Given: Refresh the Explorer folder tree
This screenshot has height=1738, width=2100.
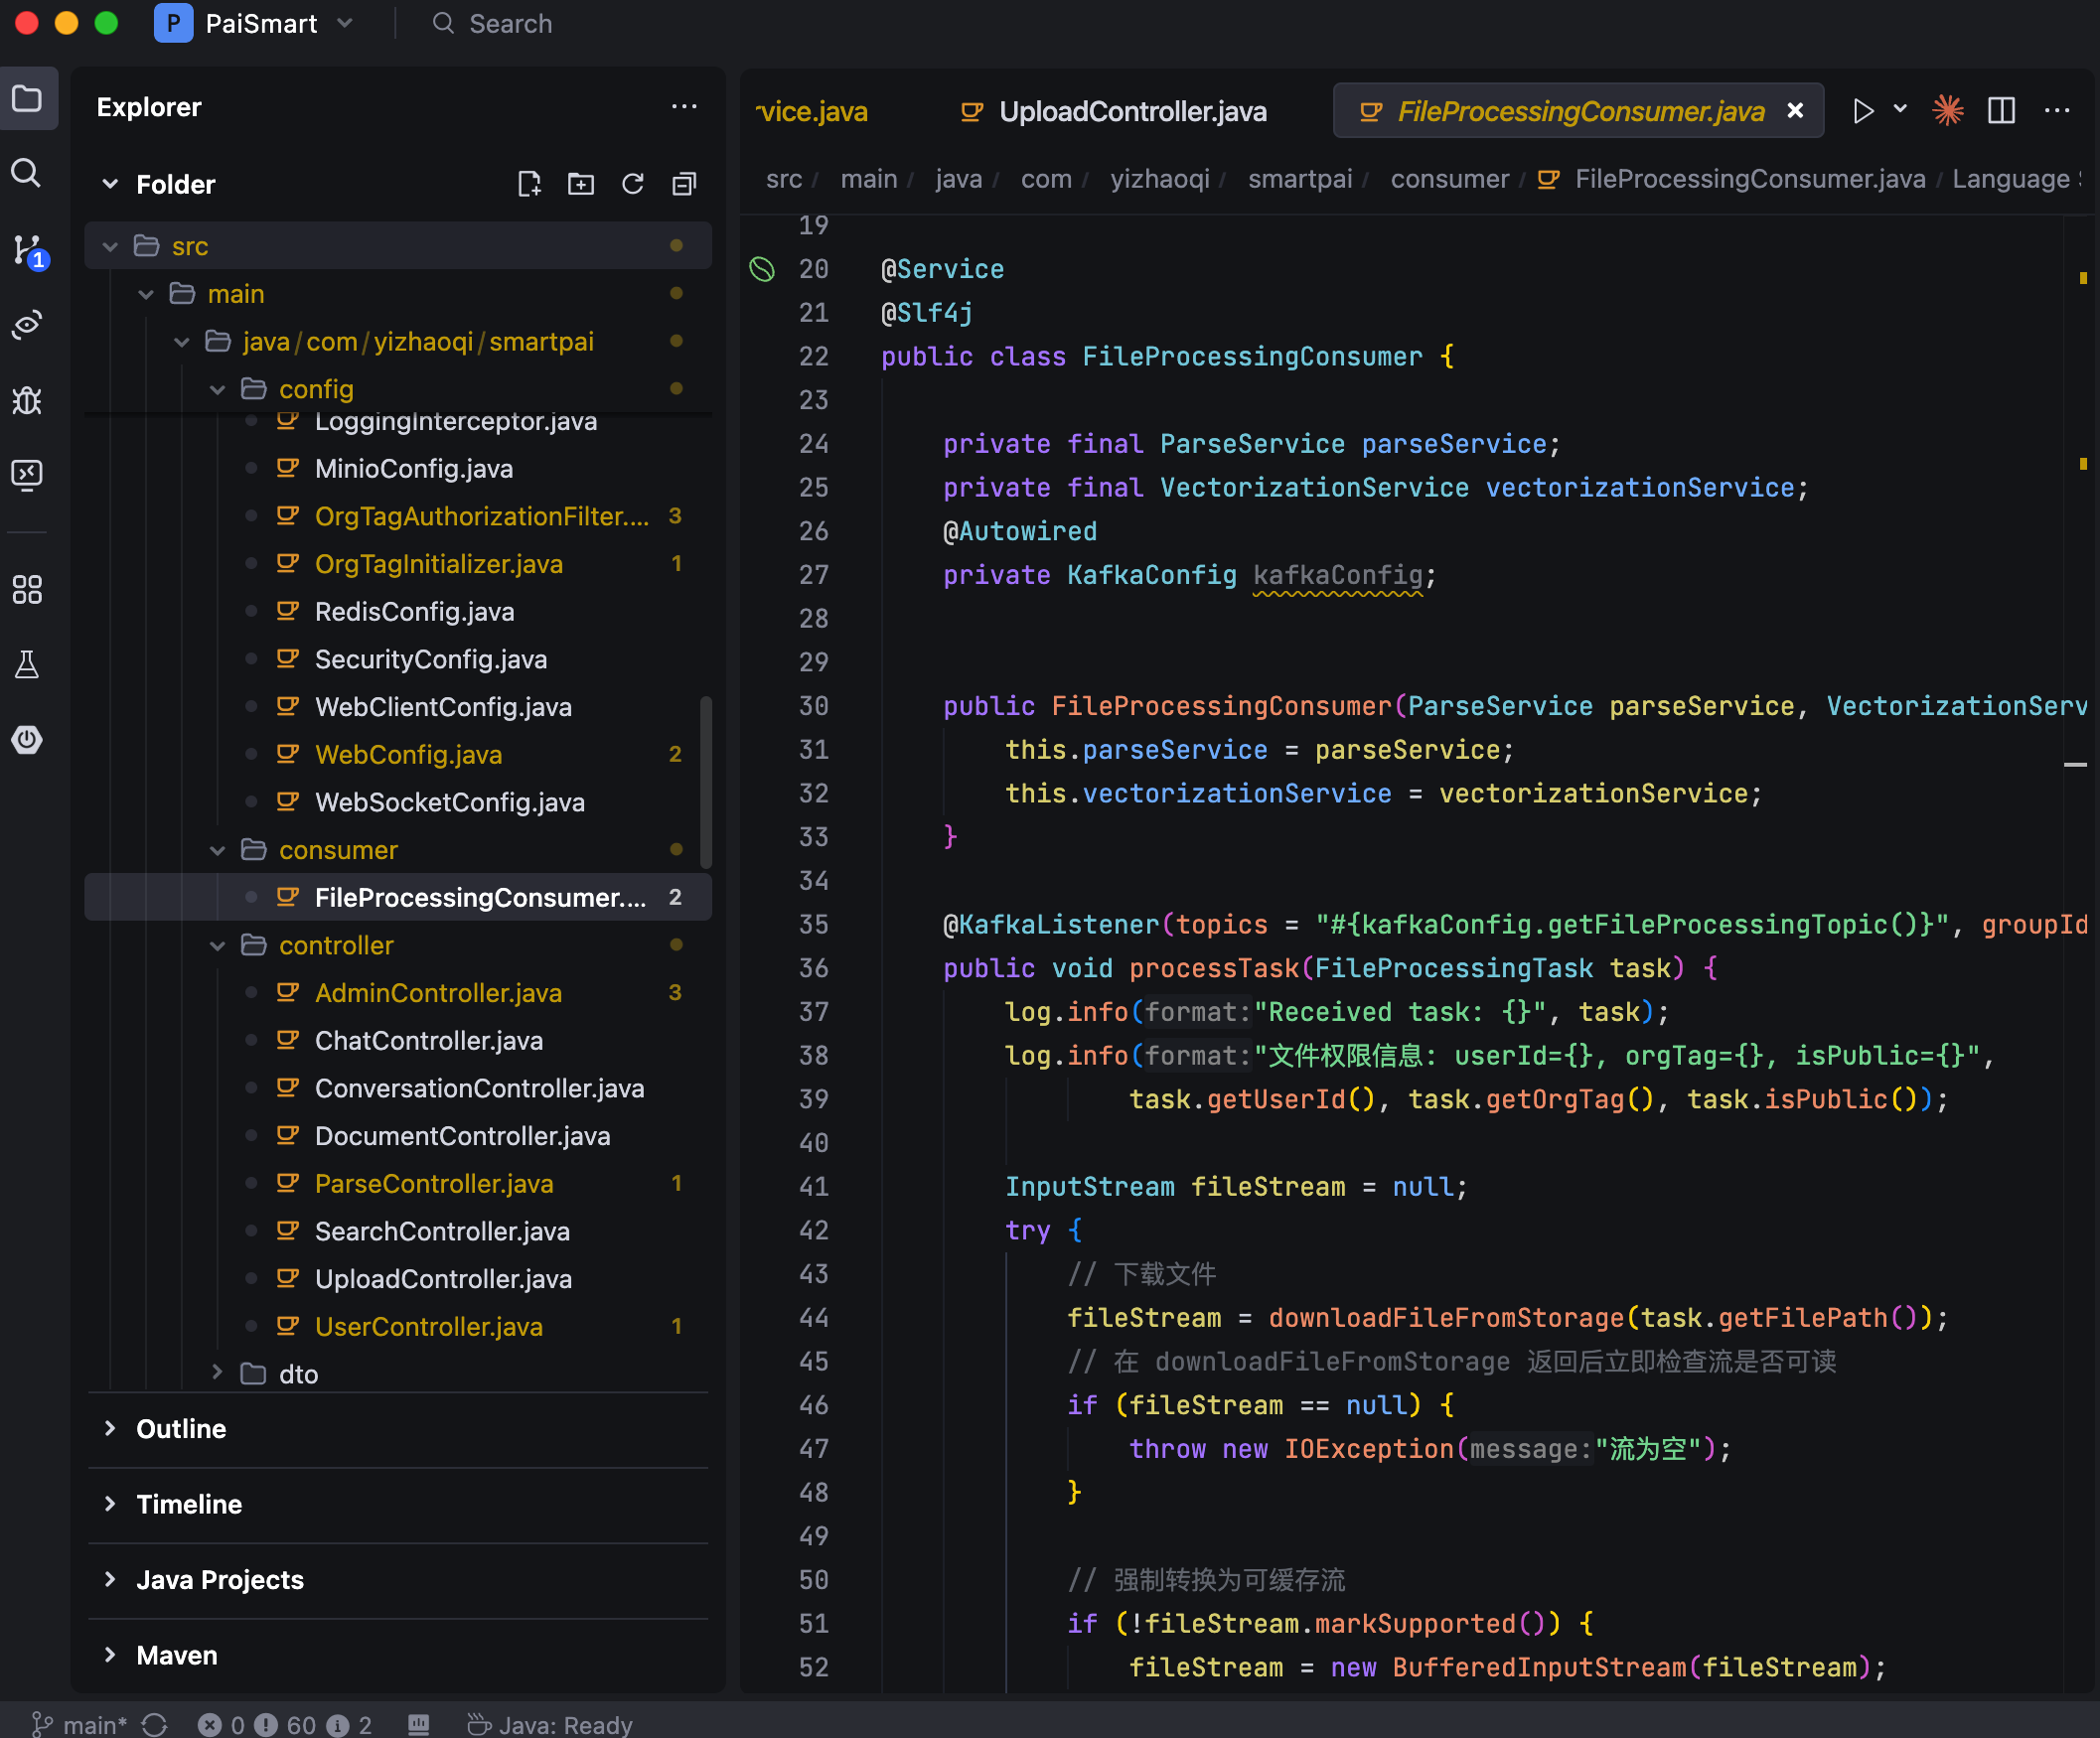Looking at the screenshot, I should (632, 184).
